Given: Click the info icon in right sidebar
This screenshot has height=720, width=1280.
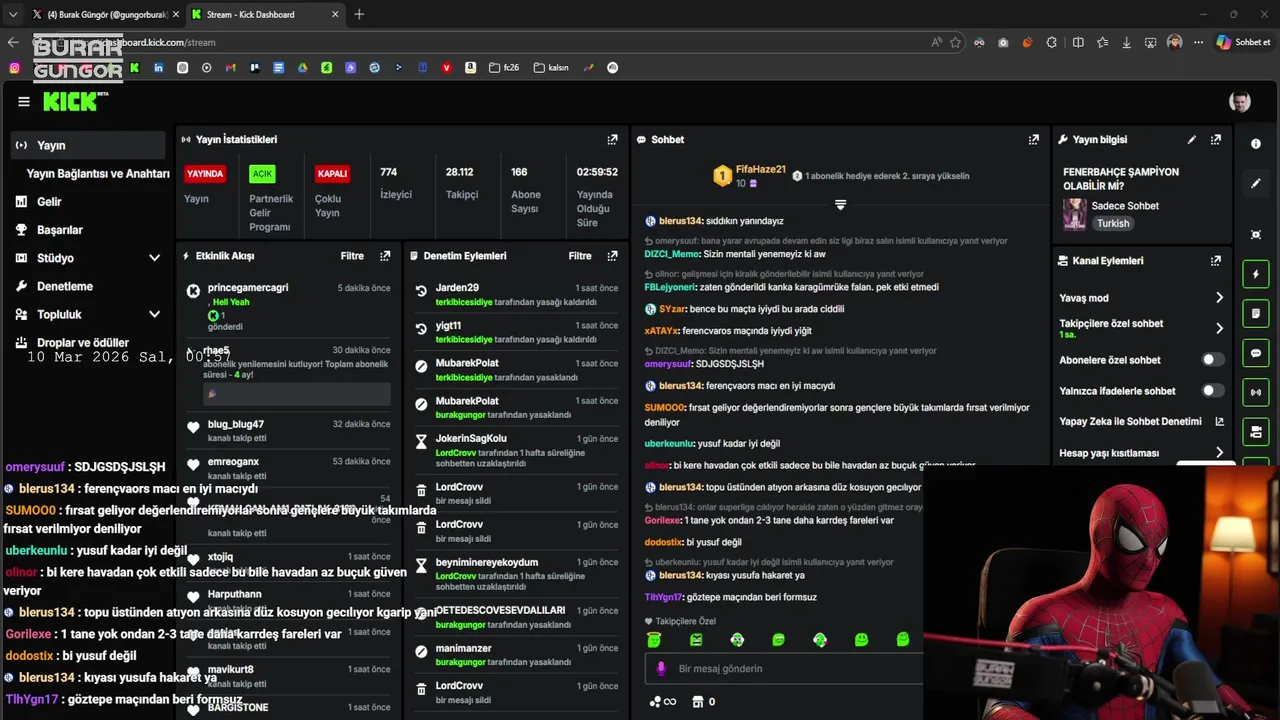Looking at the screenshot, I should click(x=1256, y=144).
